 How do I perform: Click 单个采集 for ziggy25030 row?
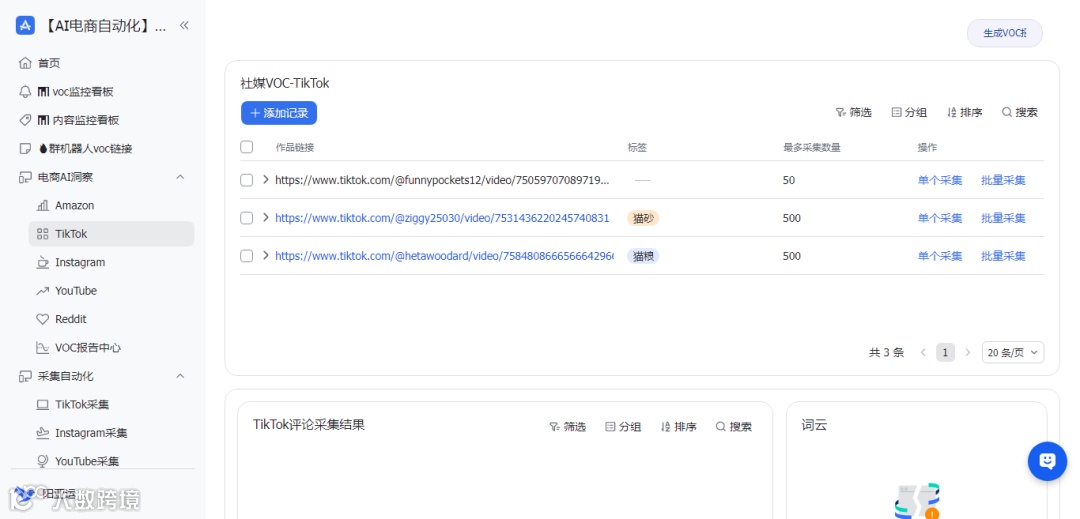939,218
